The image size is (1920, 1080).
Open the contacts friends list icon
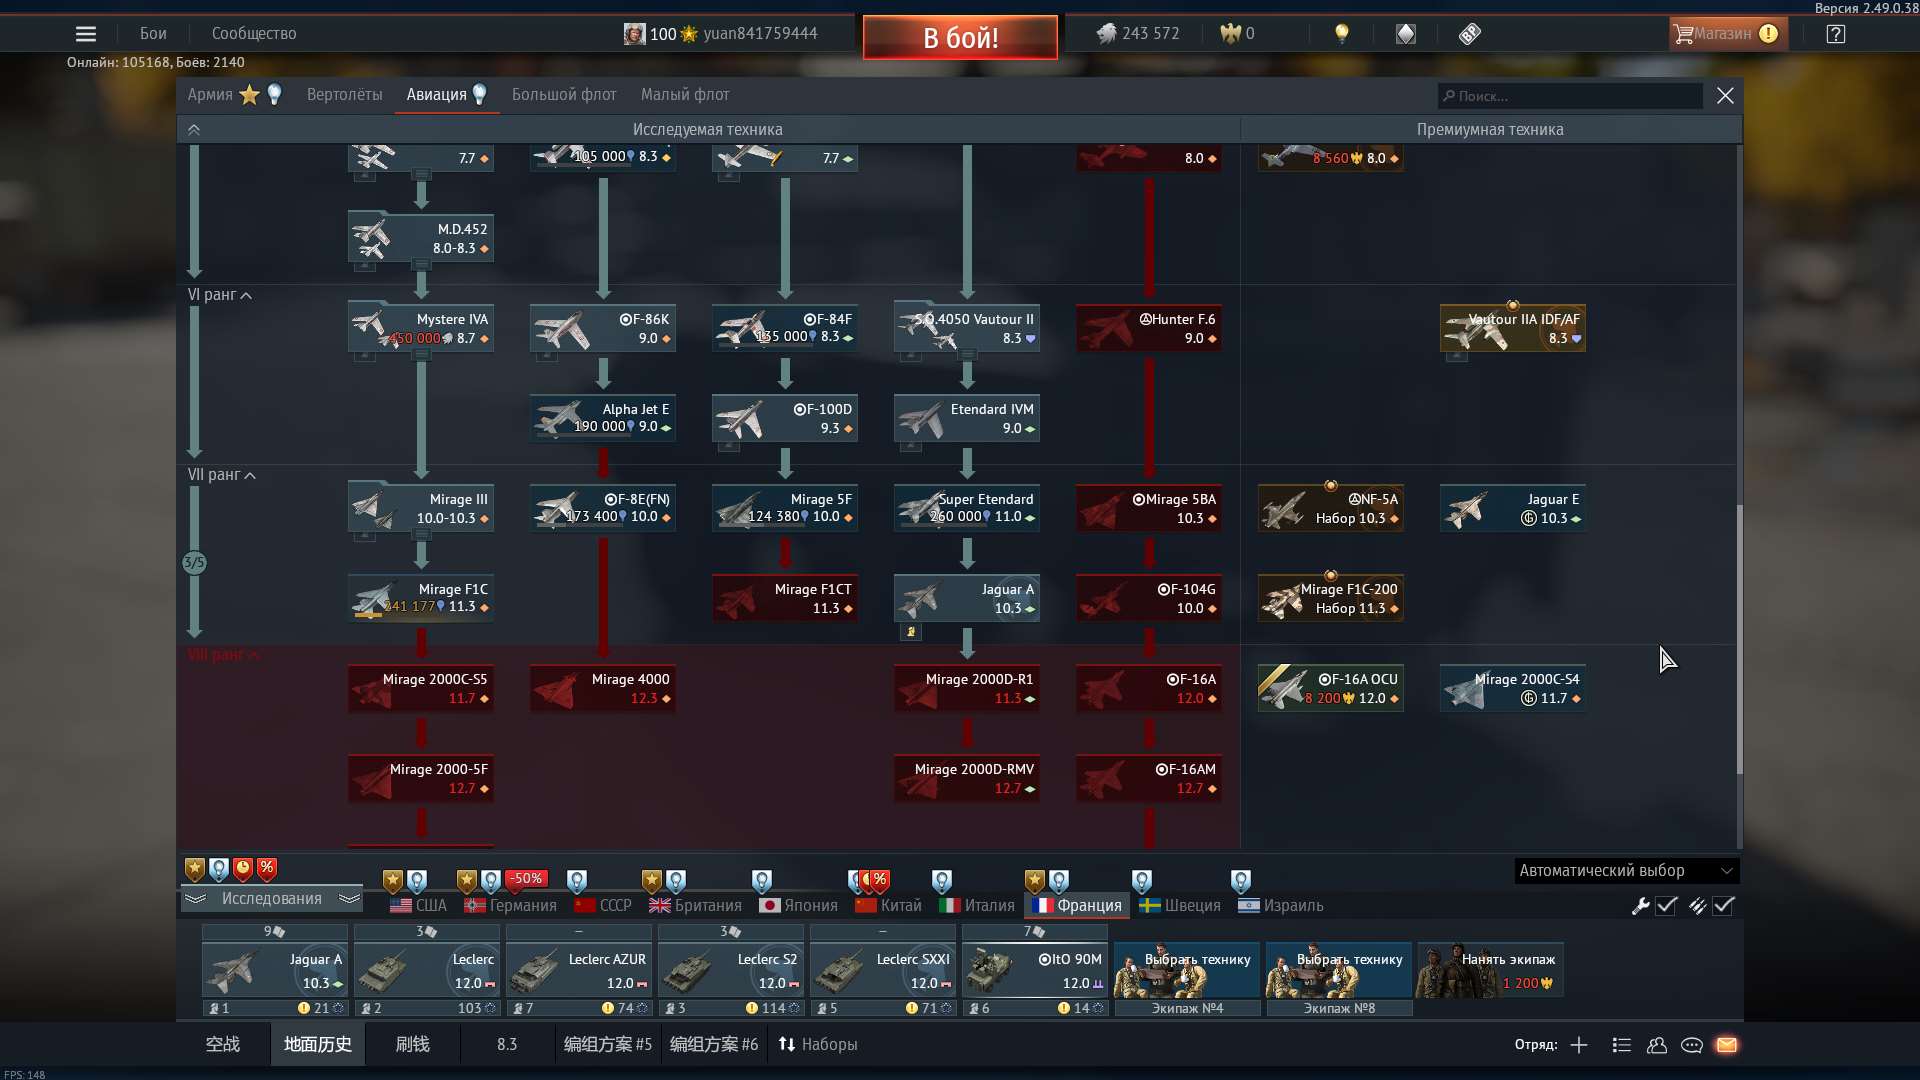1657,1045
